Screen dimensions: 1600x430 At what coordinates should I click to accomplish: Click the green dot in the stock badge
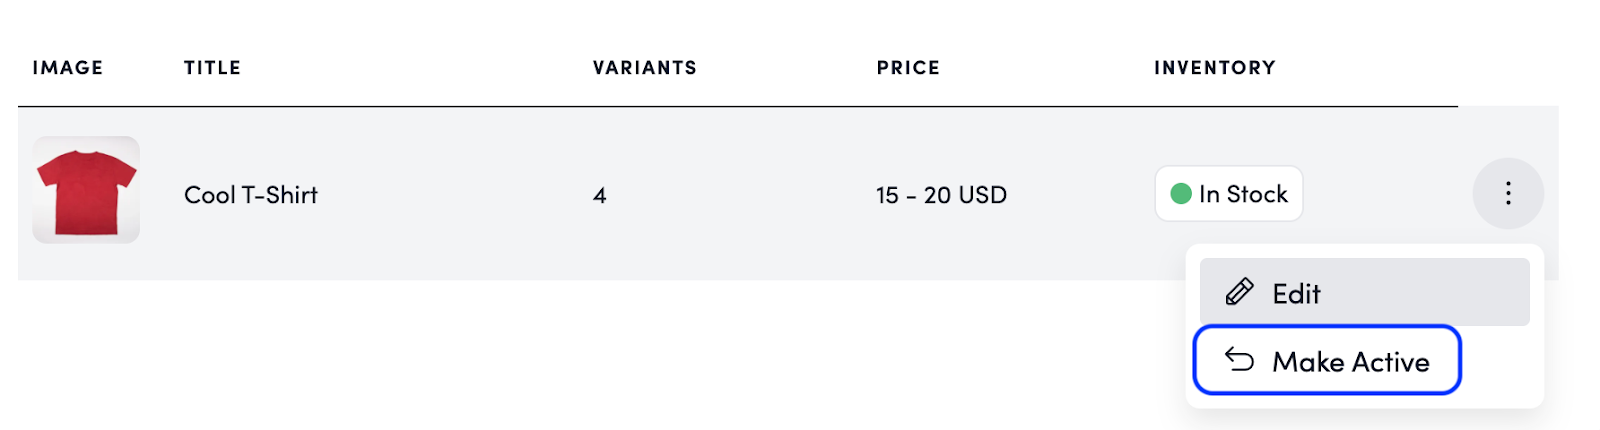point(1180,193)
